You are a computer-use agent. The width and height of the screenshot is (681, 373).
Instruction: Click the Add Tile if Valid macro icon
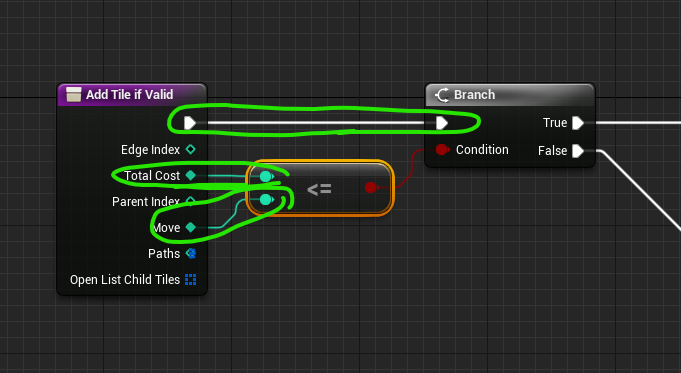(73, 95)
